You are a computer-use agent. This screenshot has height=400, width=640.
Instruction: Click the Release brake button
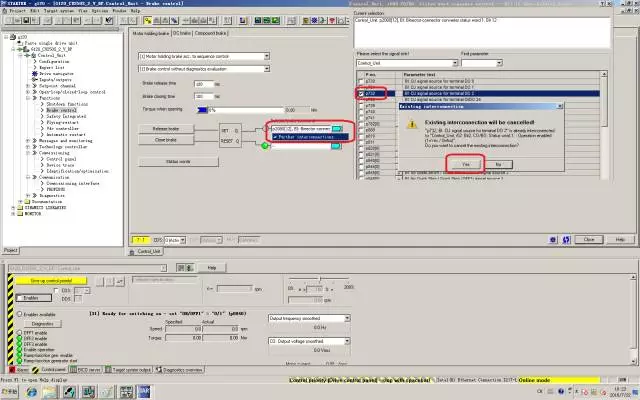(x=166, y=129)
